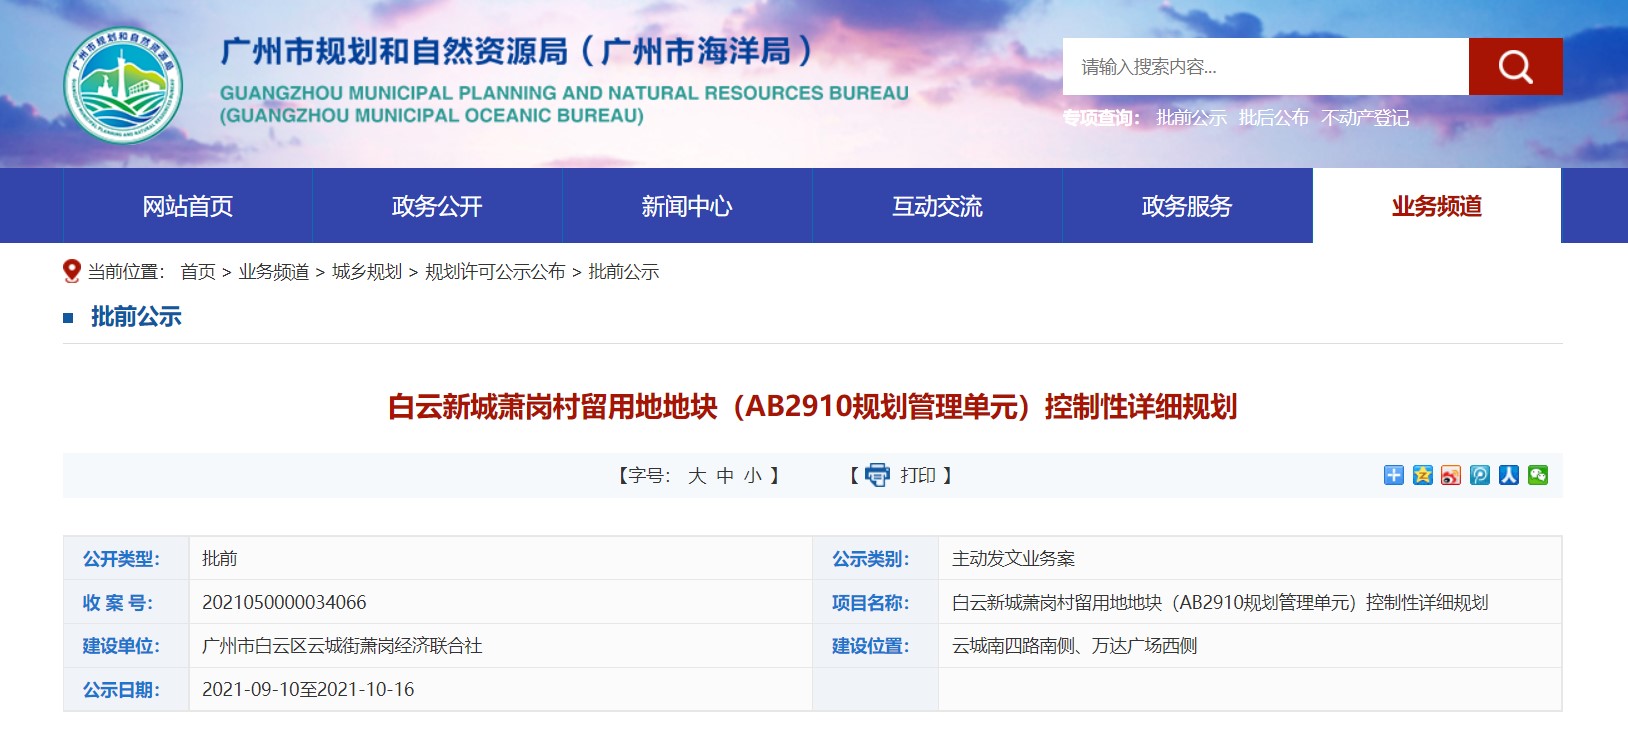Open 政务公开 navigation tab
The height and width of the screenshot is (752, 1628).
point(438,206)
